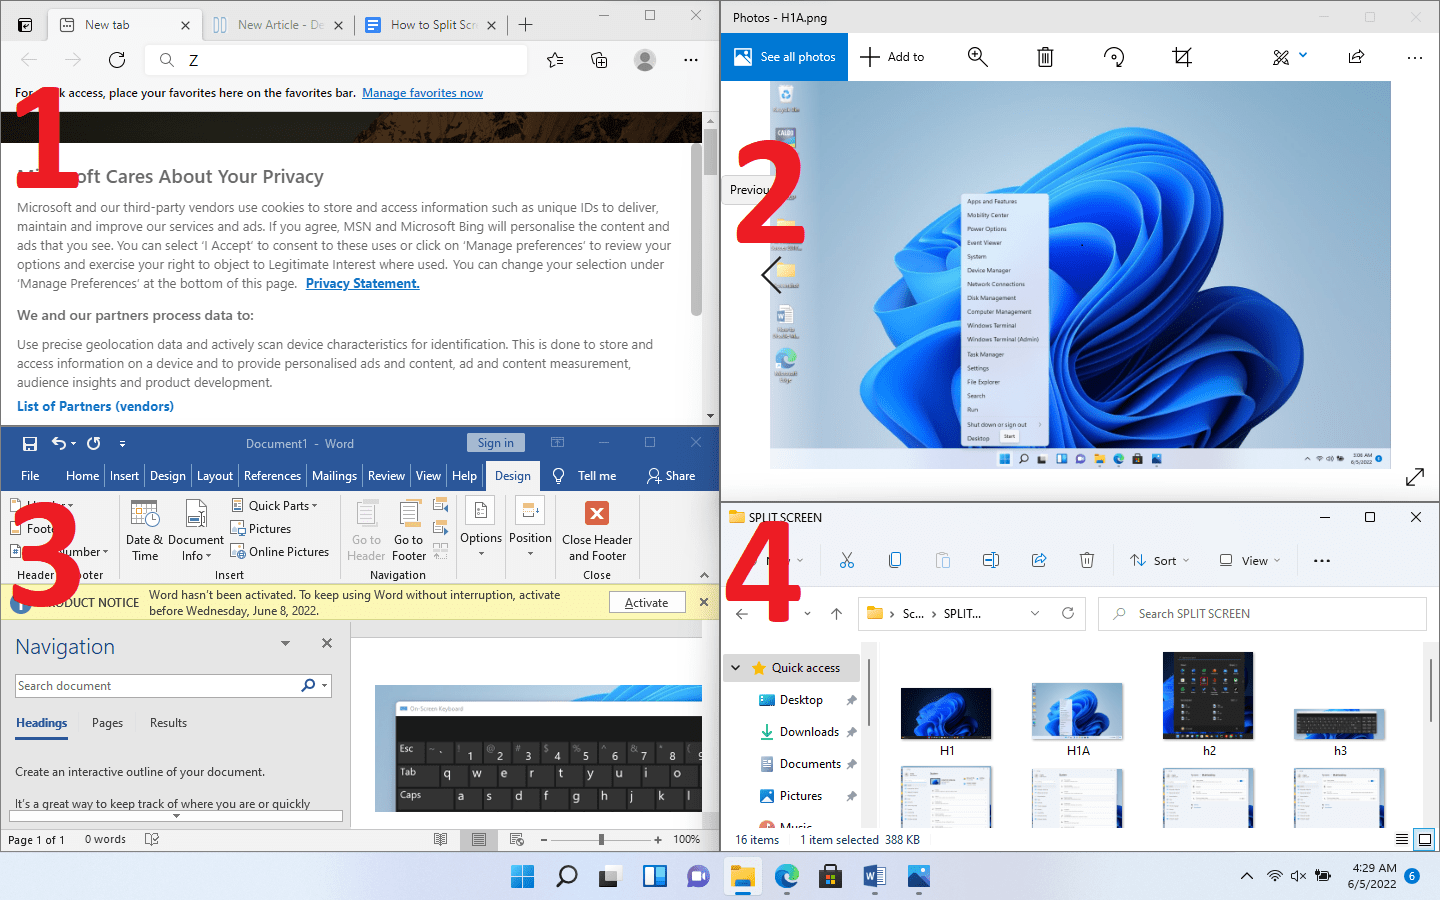Viewport: 1440px width, 900px height.
Task: Expand Position dropdown in Word ribbon
Action: click(x=530, y=530)
